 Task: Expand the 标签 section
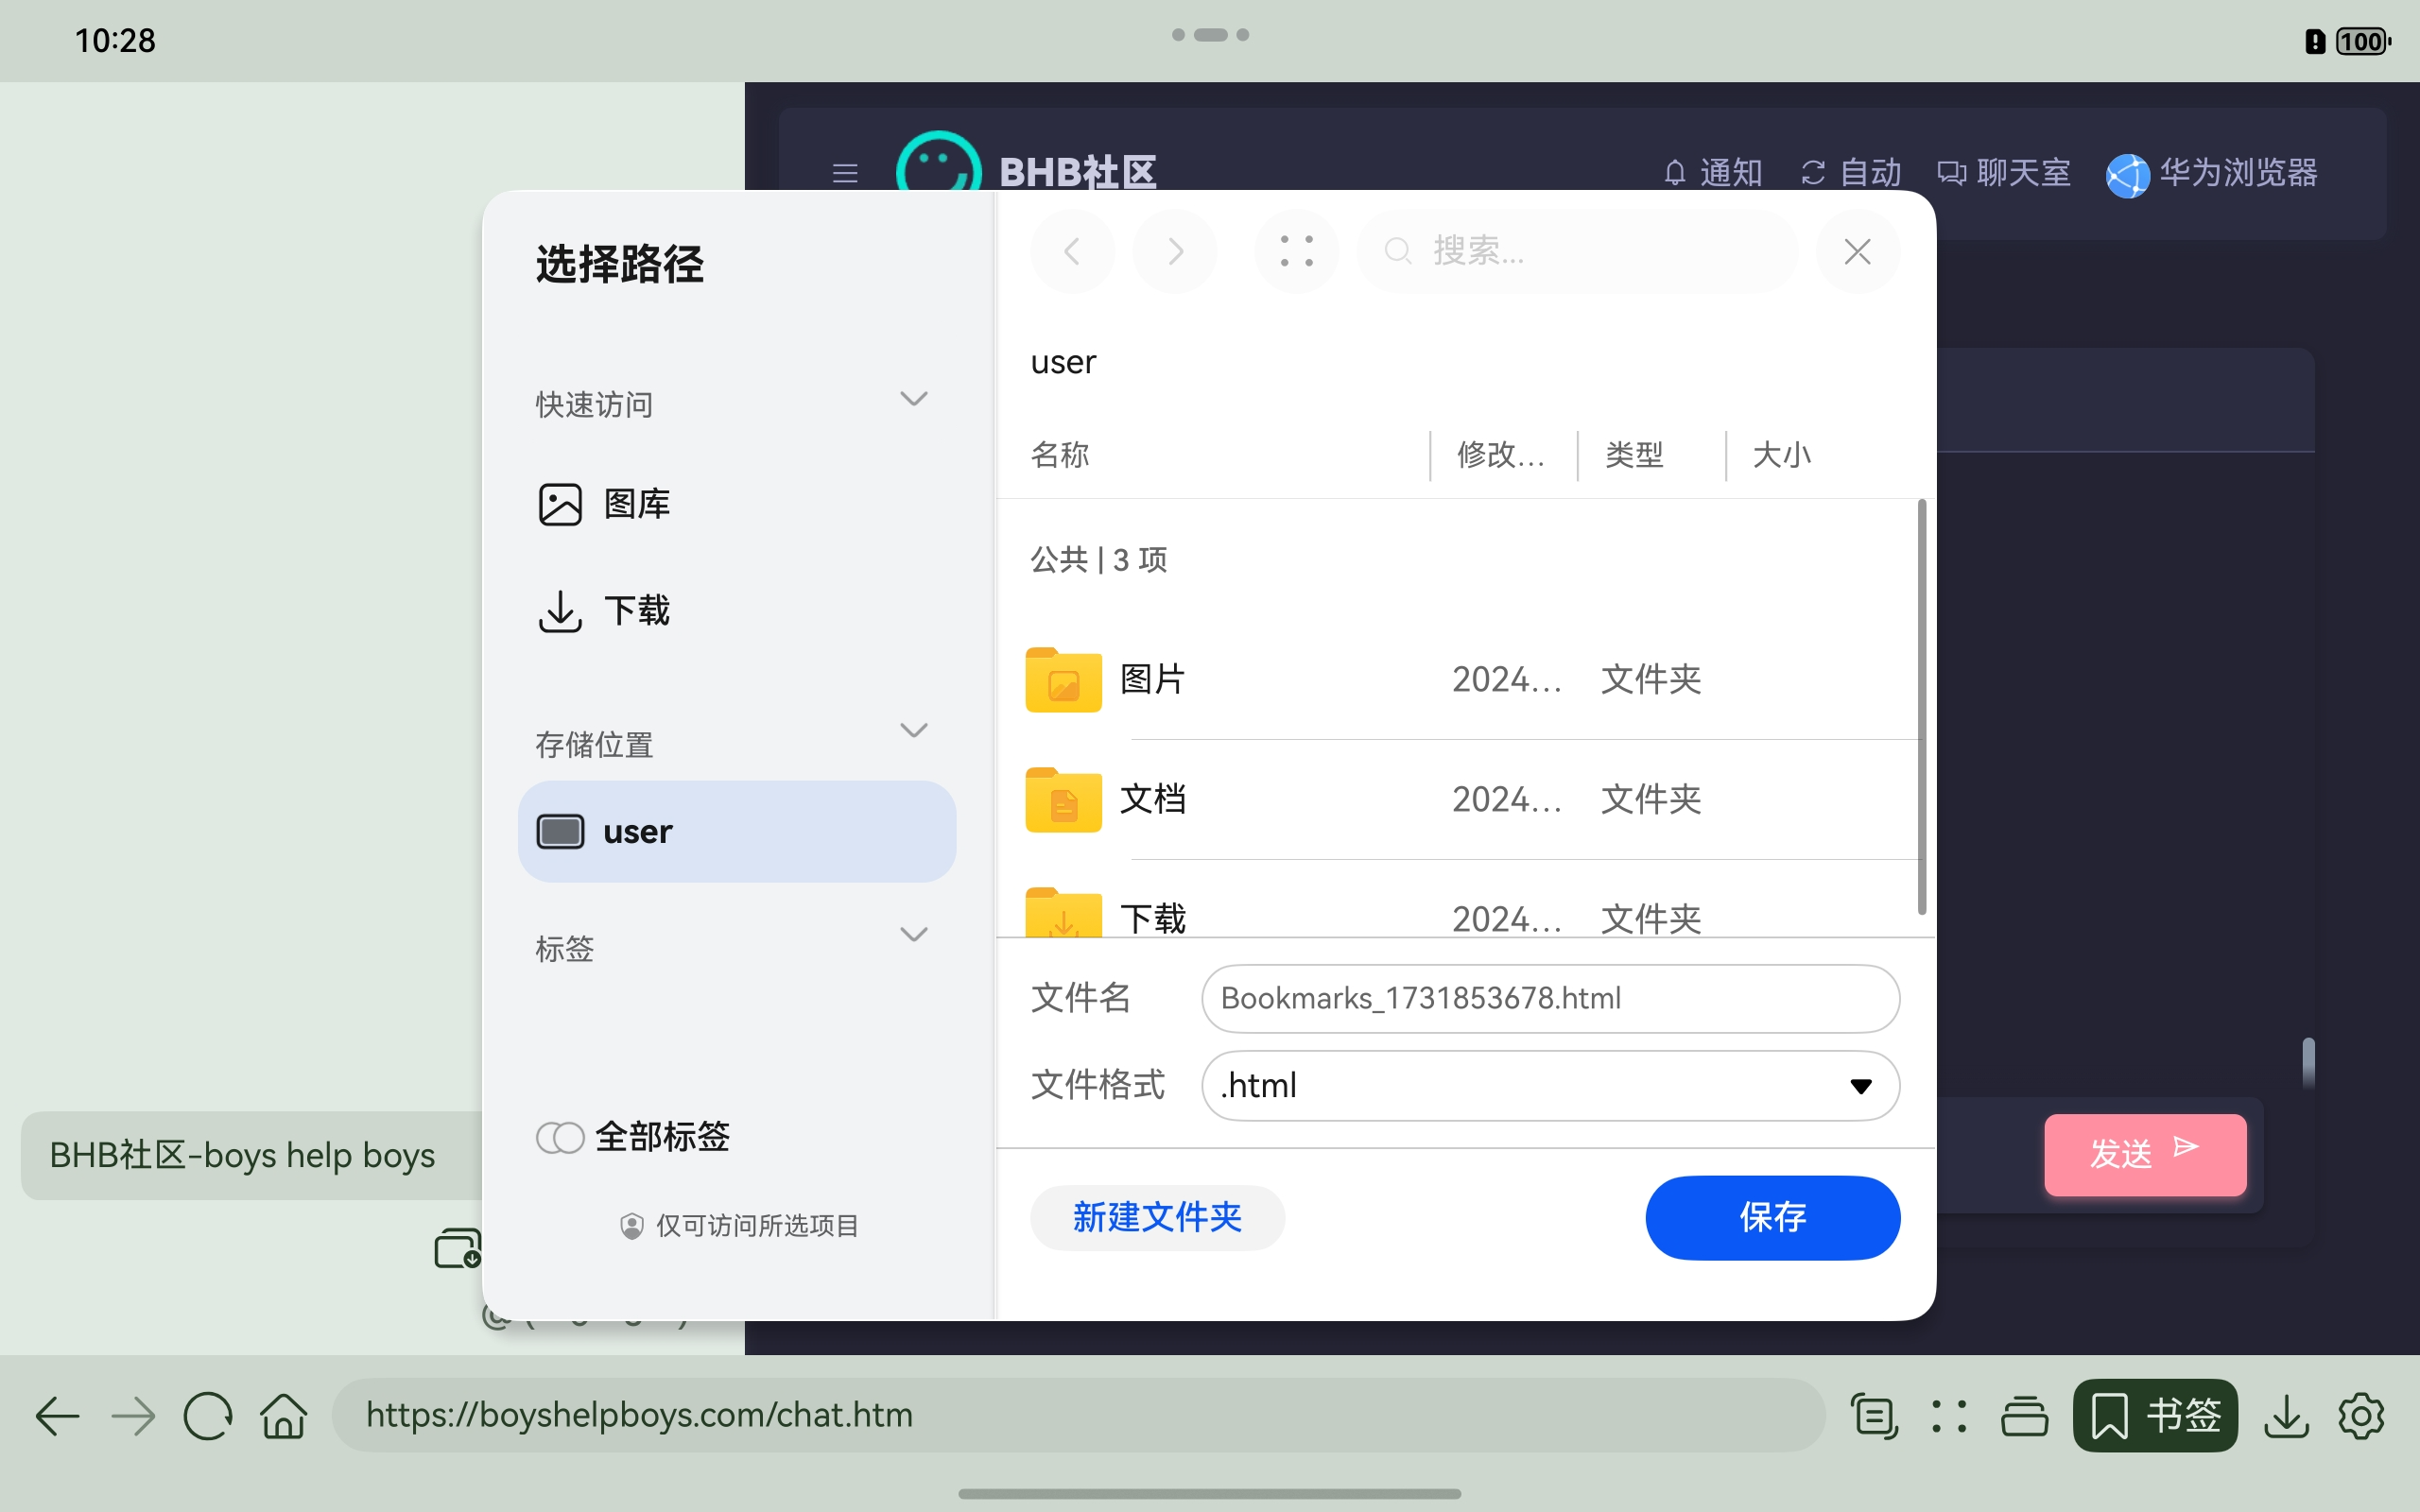pyautogui.click(x=914, y=934)
